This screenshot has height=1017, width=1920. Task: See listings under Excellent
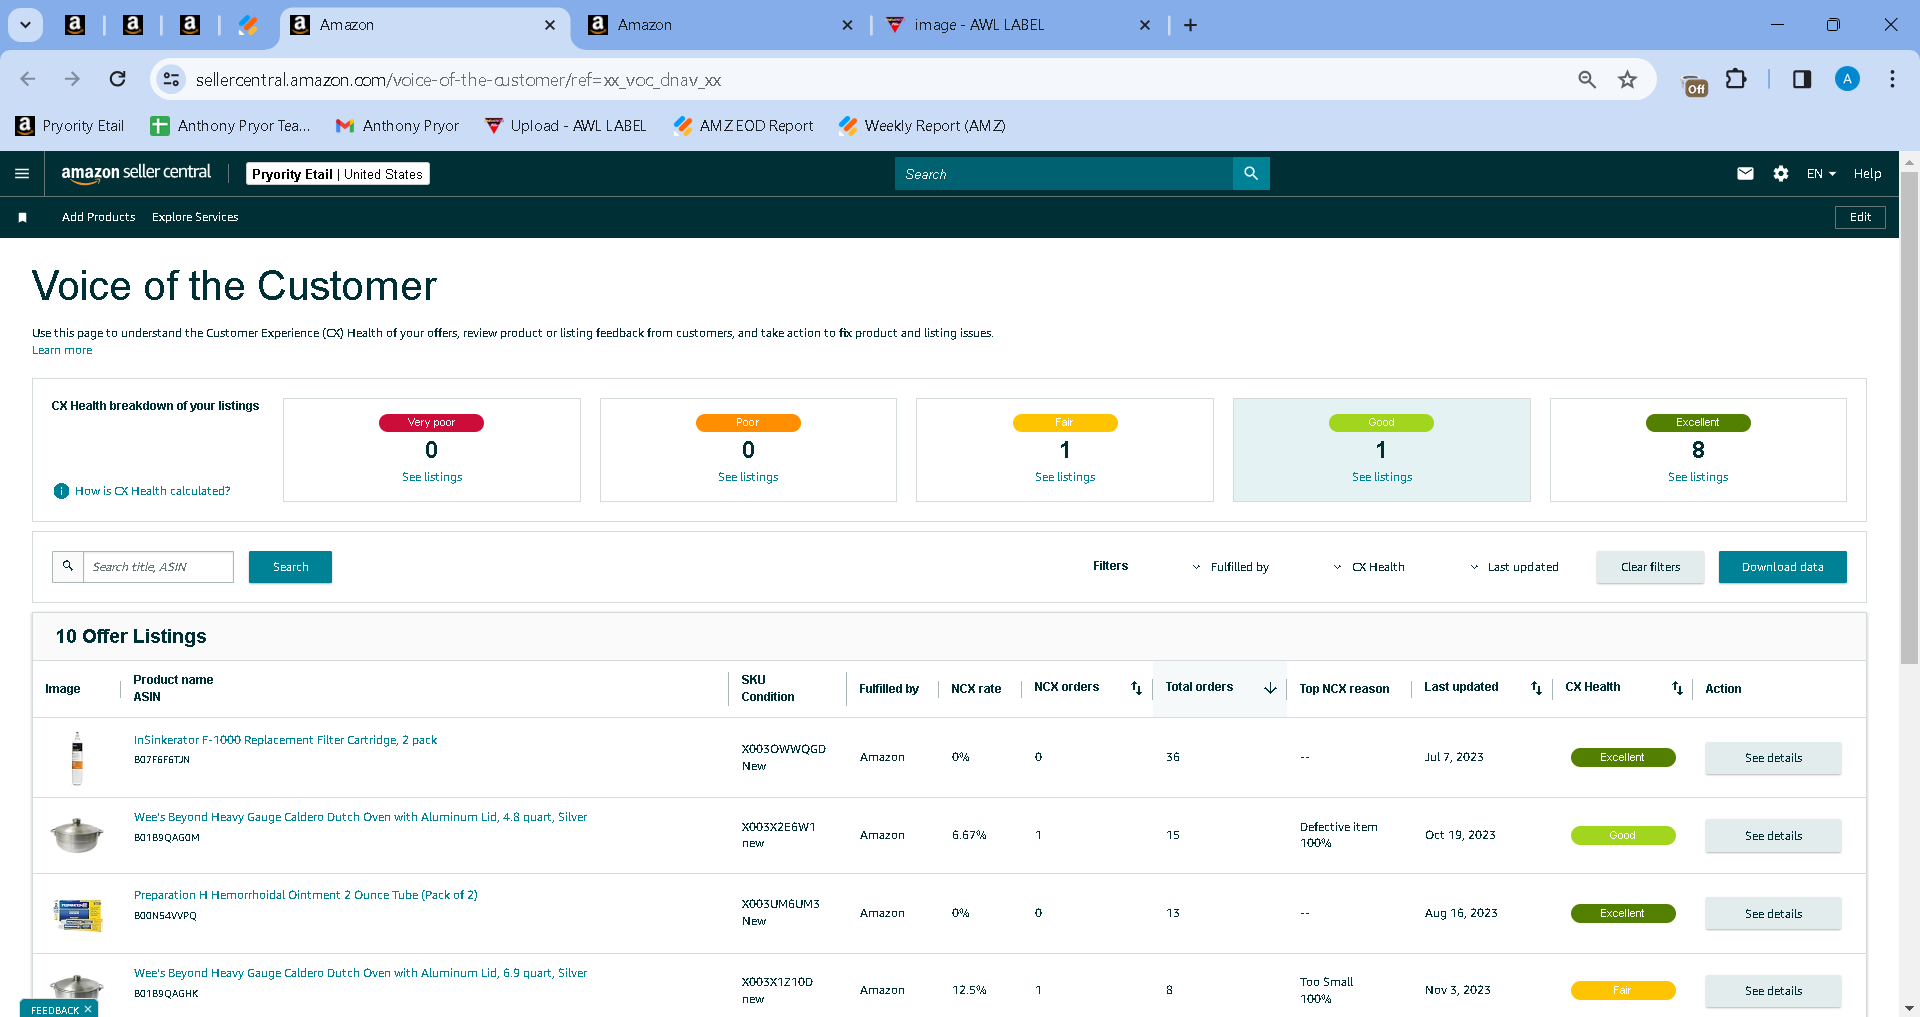(1698, 477)
